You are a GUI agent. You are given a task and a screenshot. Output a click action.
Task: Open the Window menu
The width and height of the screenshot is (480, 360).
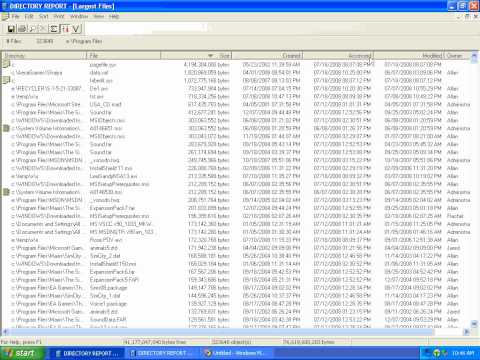(x=79, y=16)
